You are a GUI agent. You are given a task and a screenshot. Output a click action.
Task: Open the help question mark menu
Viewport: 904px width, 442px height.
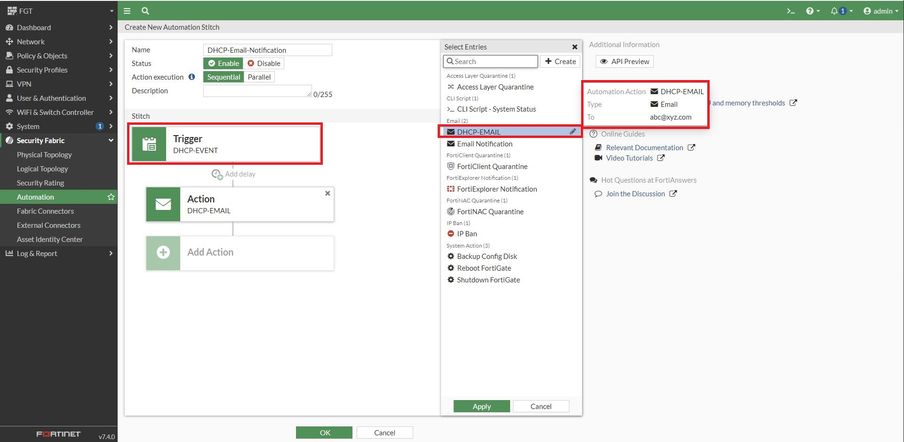point(812,11)
